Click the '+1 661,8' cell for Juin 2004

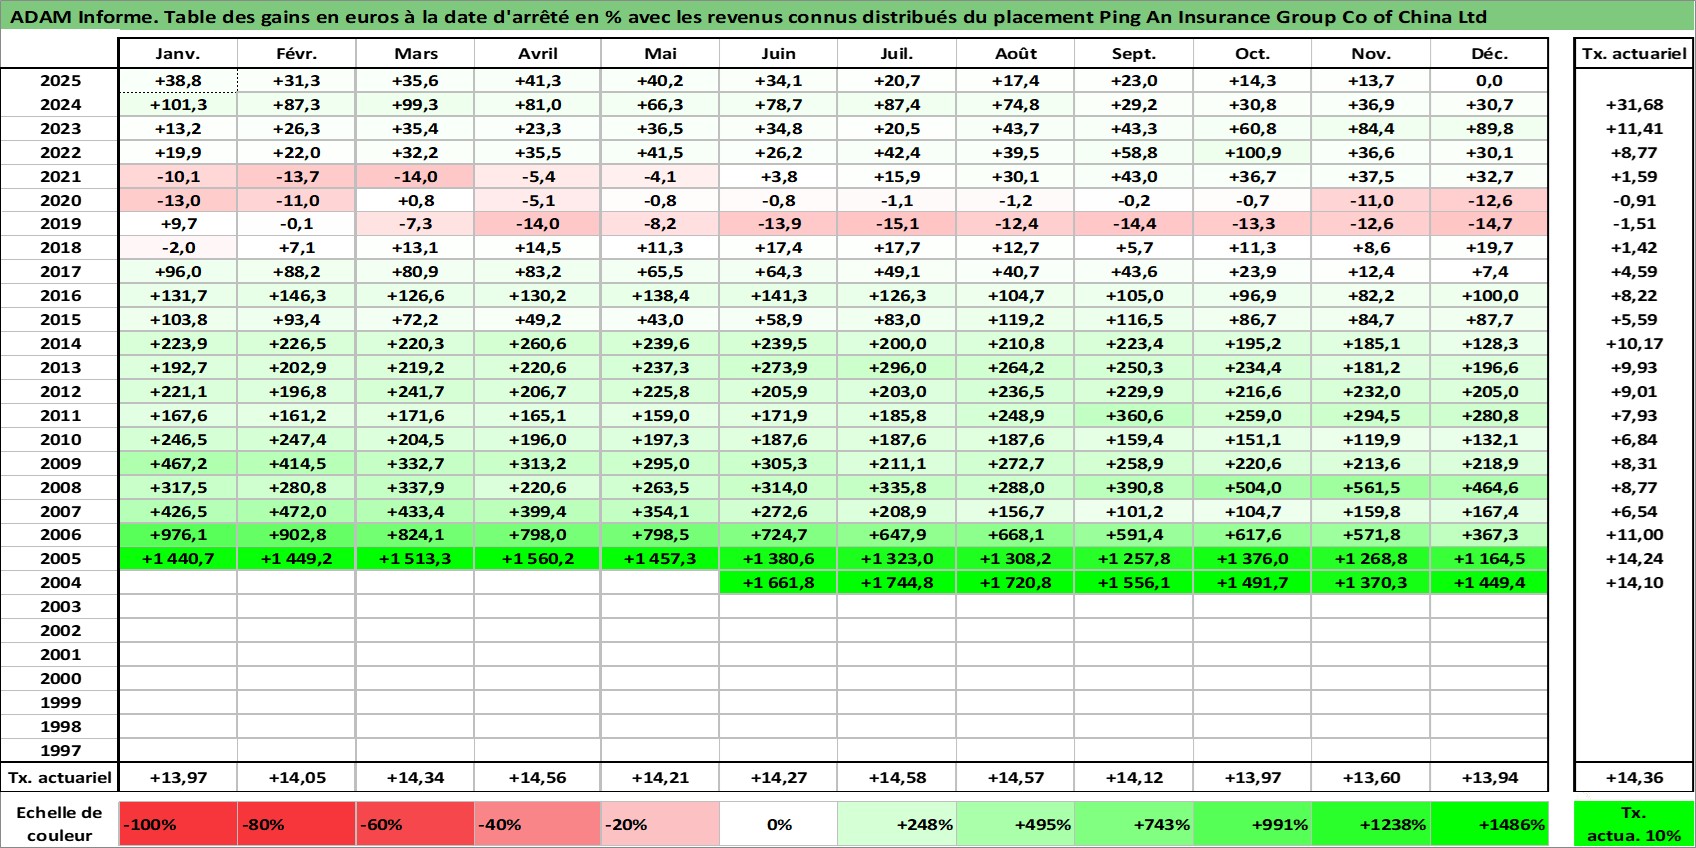coord(778,582)
